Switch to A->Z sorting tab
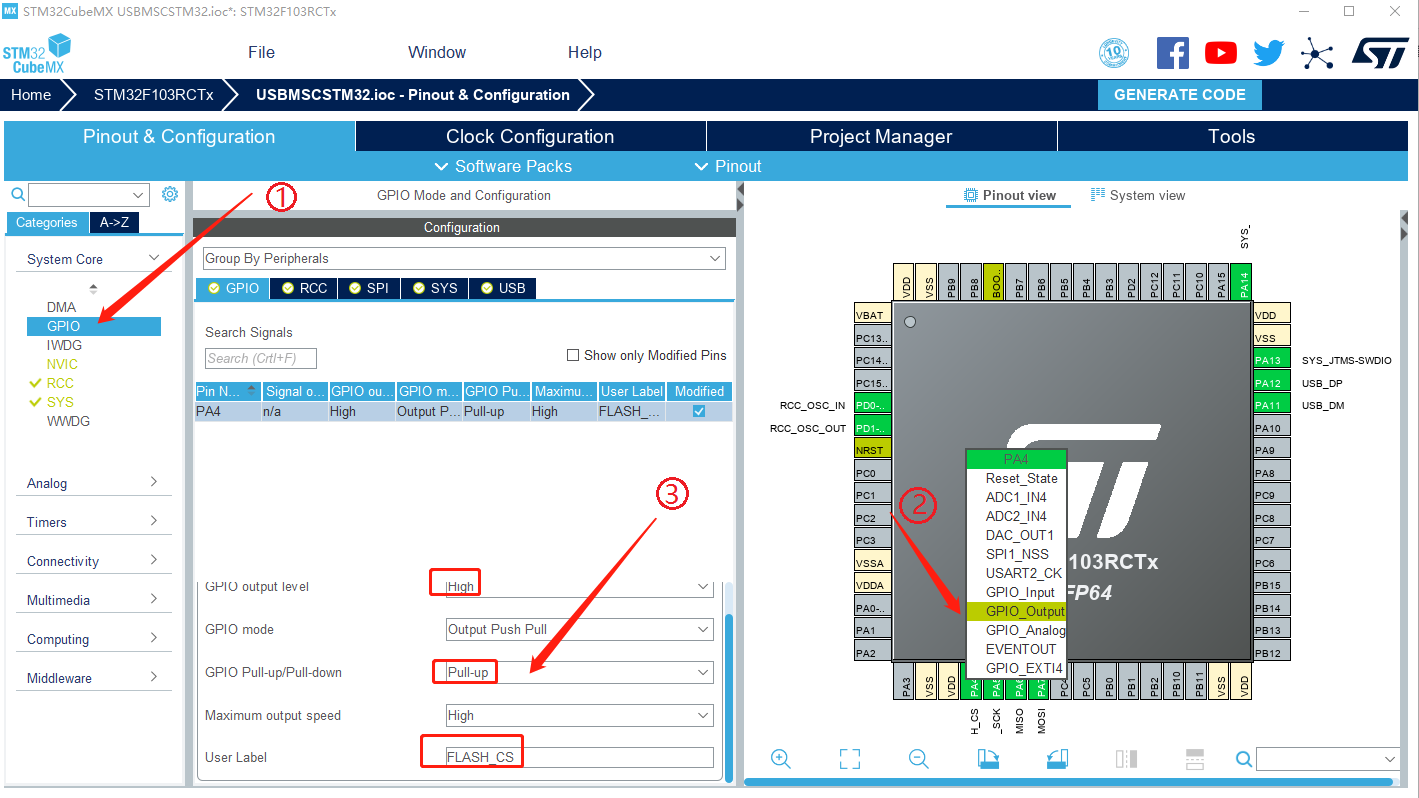The image size is (1419, 798). pyautogui.click(x=114, y=222)
